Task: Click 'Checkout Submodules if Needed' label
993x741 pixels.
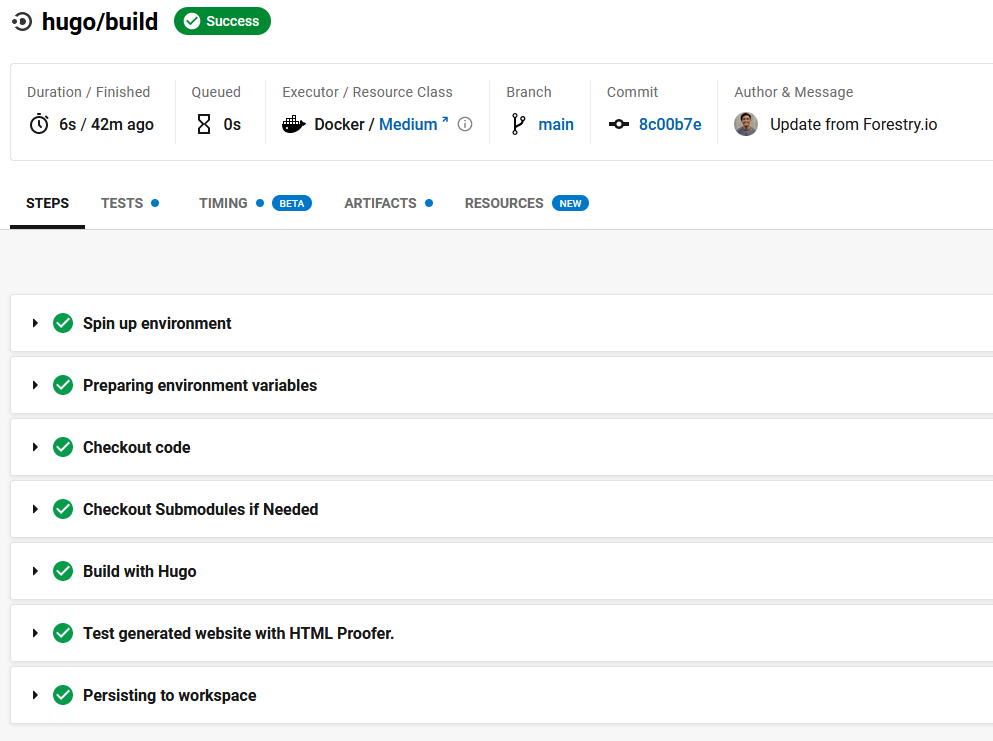Action: [x=201, y=510]
